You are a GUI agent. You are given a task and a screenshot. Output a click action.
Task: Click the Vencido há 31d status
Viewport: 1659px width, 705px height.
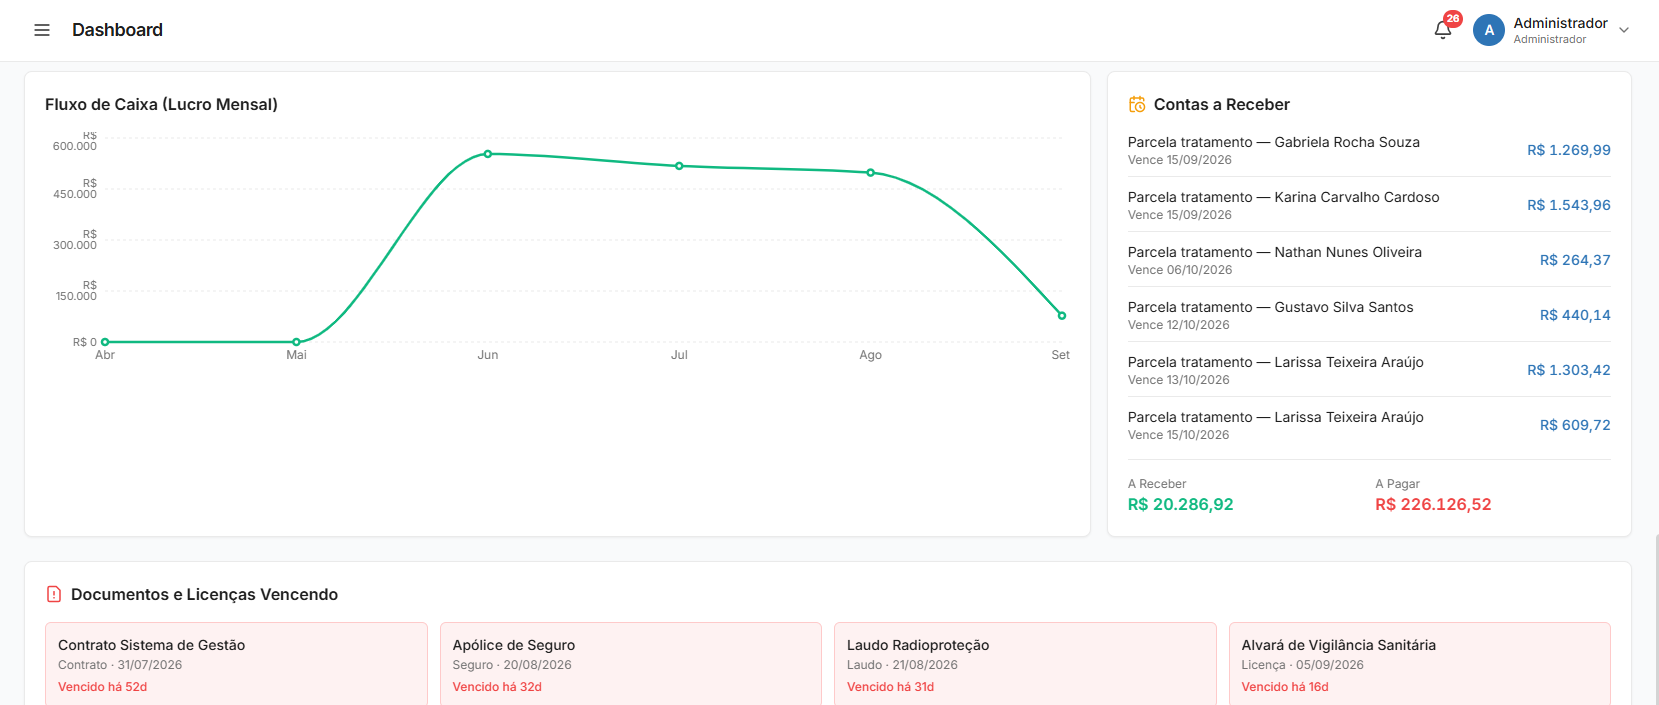click(x=890, y=687)
